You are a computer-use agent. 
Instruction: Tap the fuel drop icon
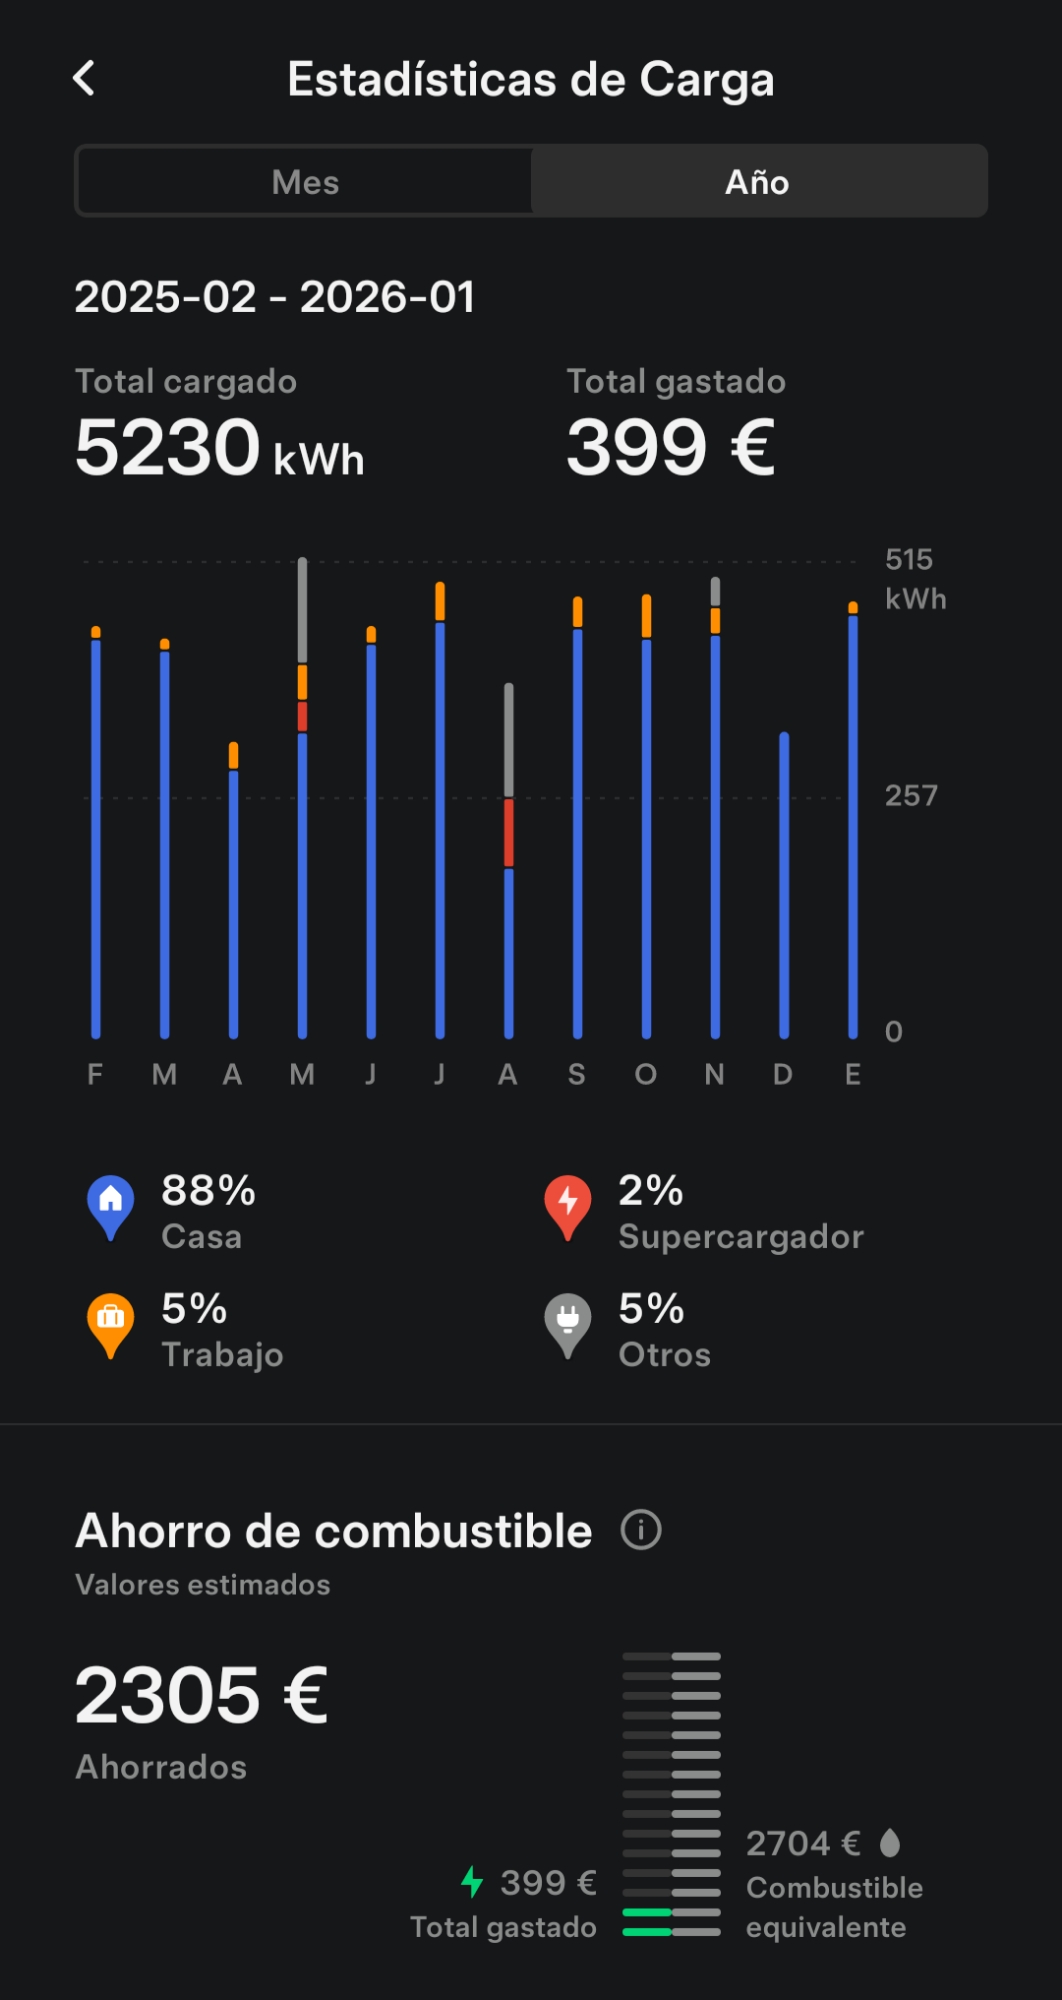(890, 1842)
